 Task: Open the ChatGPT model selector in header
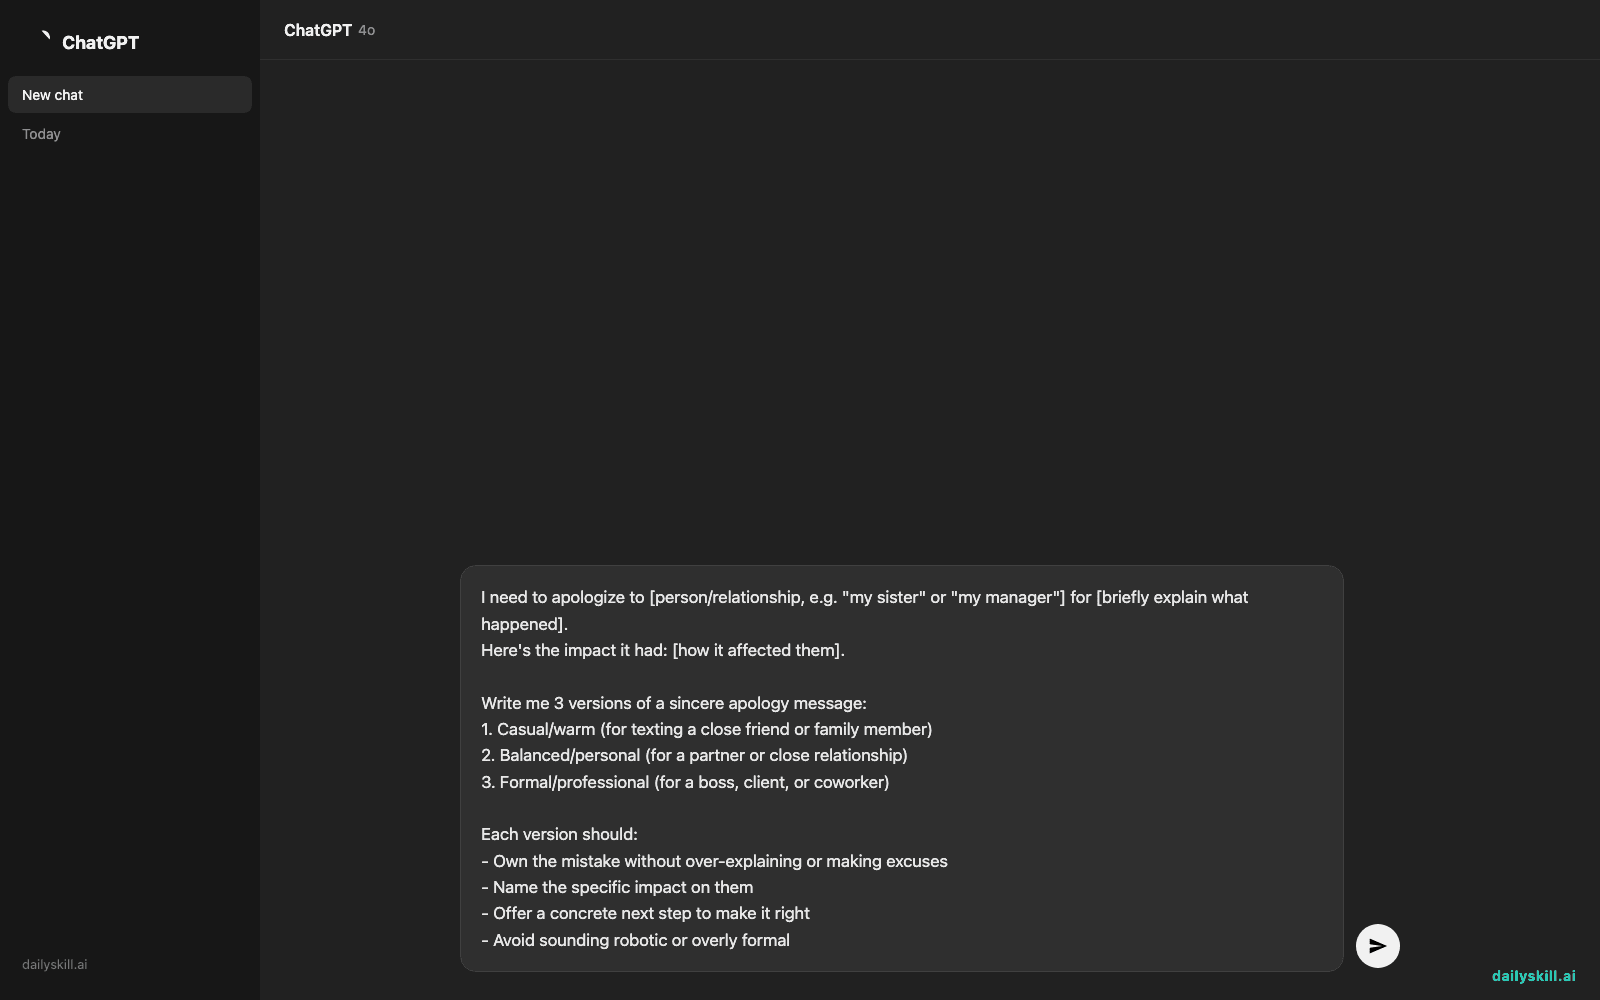329,30
